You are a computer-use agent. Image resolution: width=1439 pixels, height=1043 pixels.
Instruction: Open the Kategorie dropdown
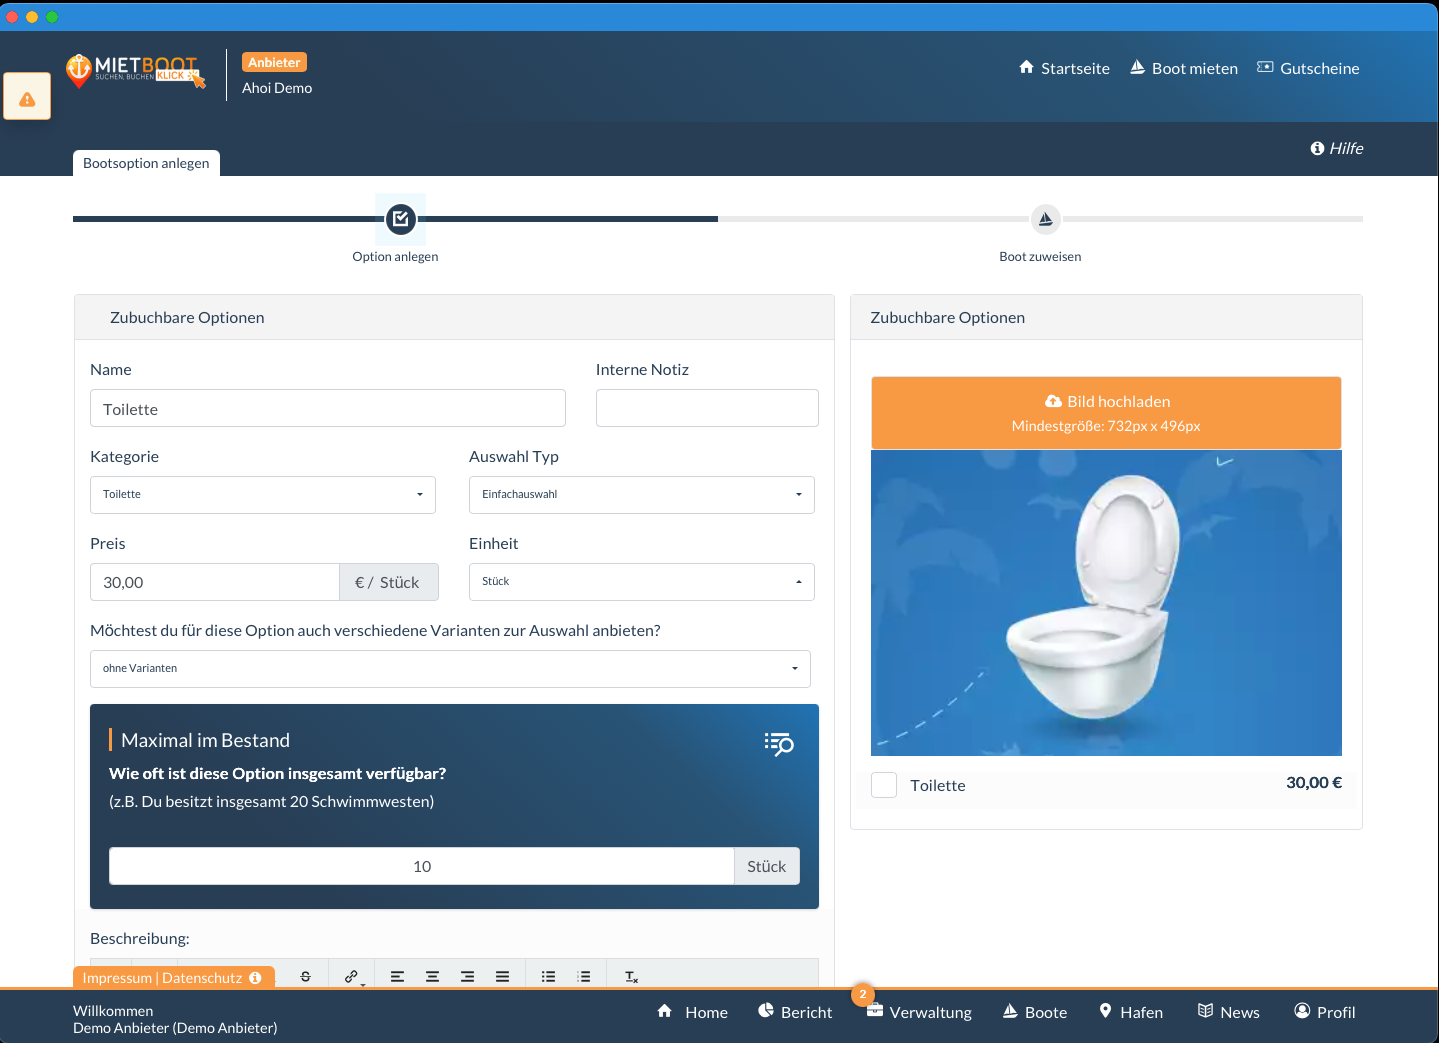click(x=263, y=495)
